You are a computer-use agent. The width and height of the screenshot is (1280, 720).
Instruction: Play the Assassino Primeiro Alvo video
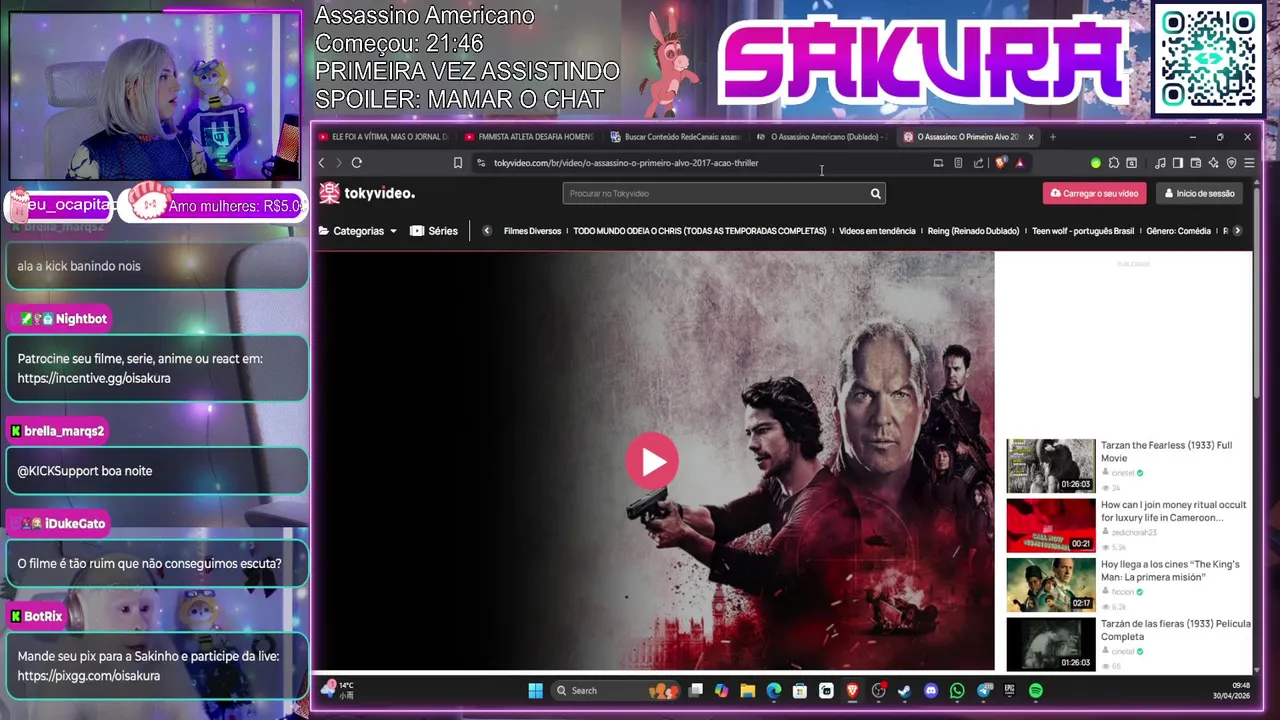pos(652,461)
